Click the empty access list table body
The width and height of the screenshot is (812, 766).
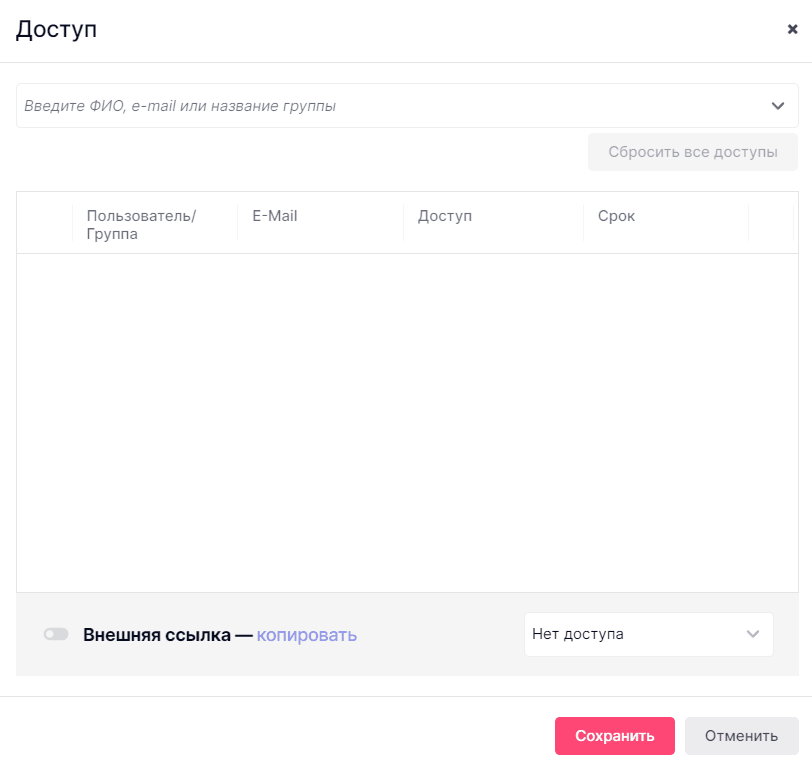pos(406,420)
